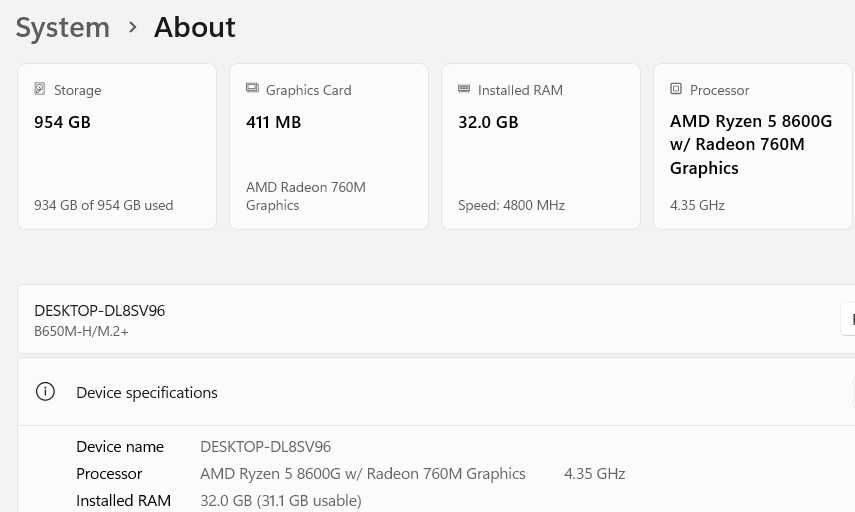The width and height of the screenshot is (855, 512).
Task: Select the Device name value DESKTOP-DL8SV96
Action: [265, 446]
